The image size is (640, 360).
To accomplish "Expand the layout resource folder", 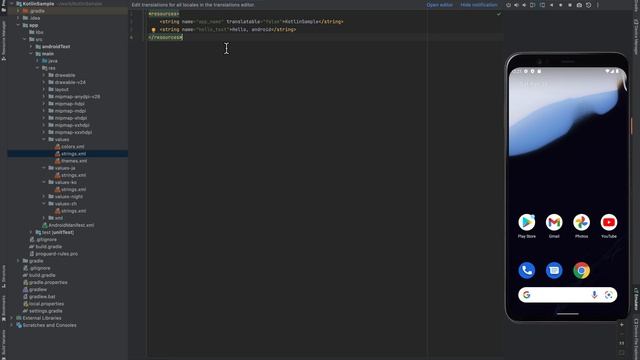I will pyautogui.click(x=44, y=89).
